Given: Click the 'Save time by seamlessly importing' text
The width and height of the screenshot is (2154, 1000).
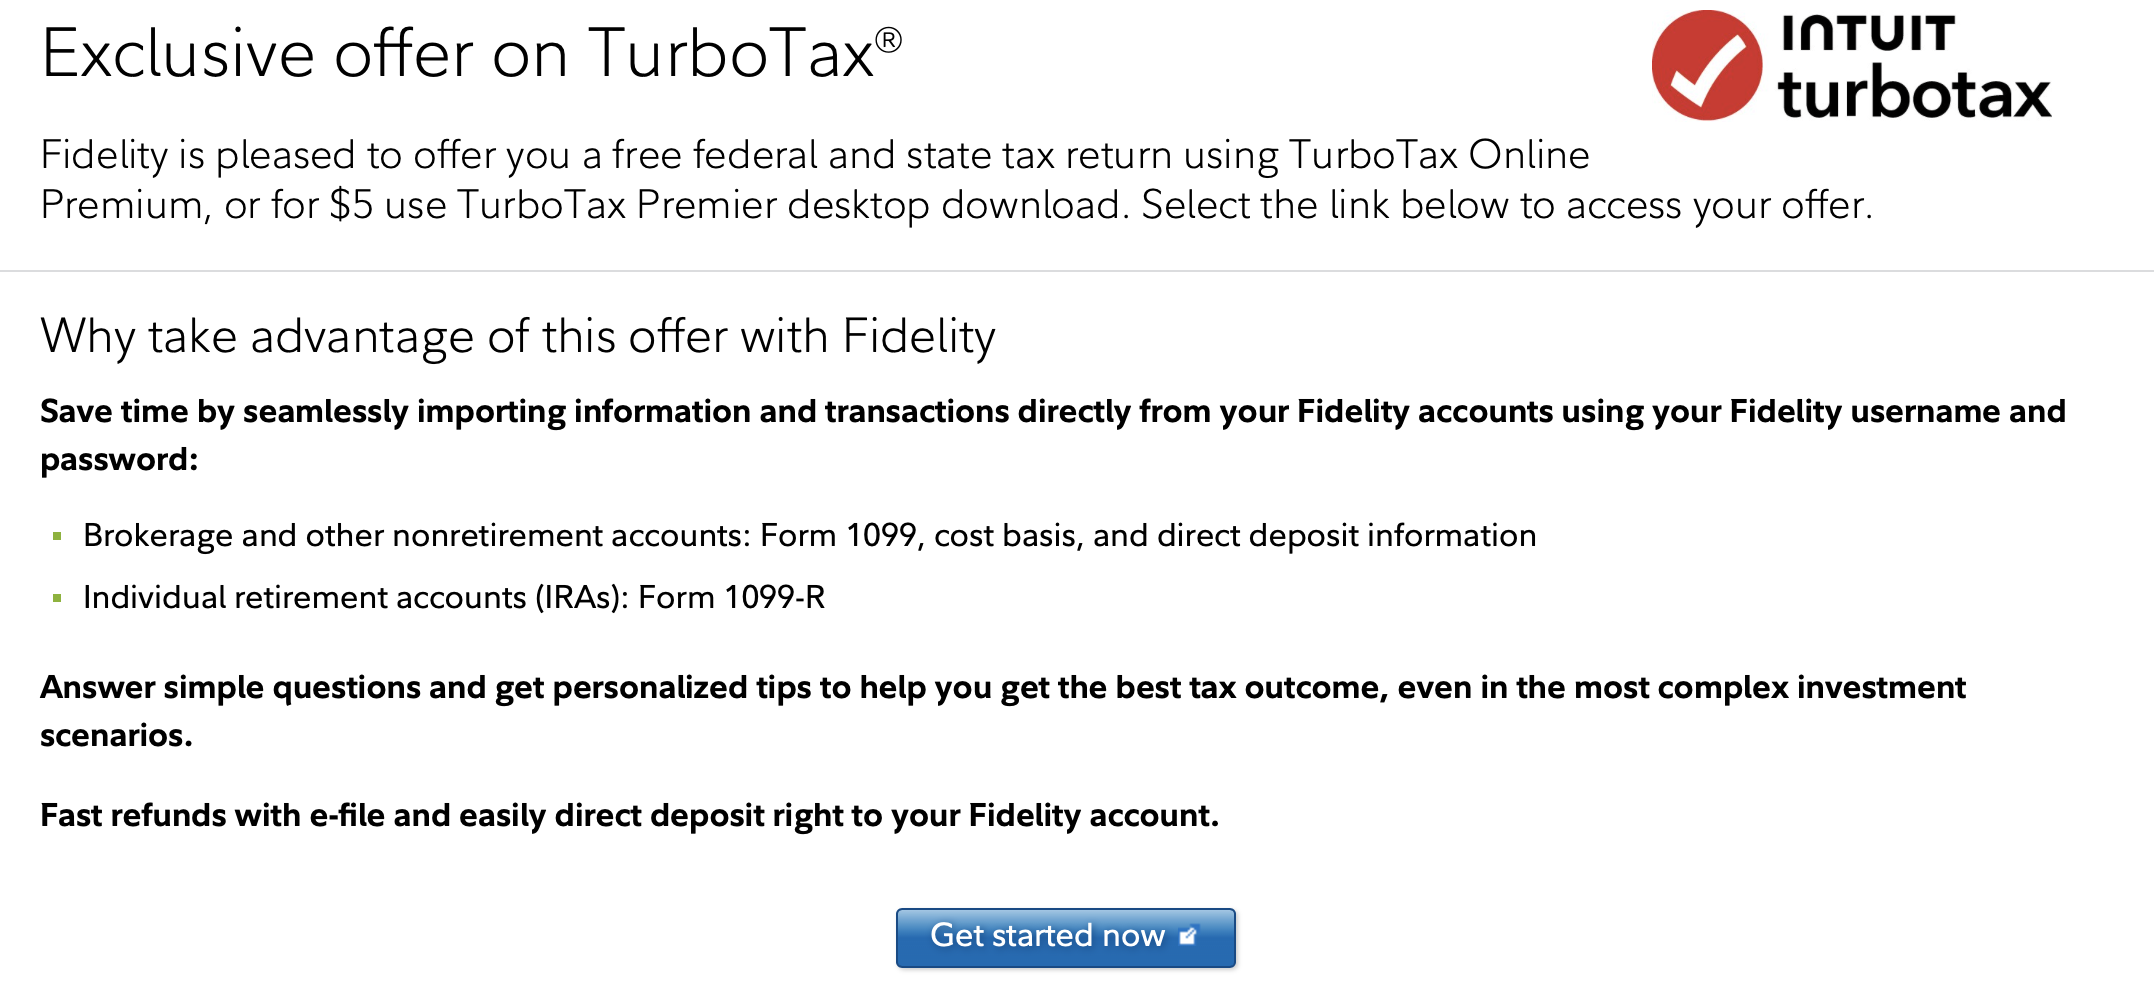Looking at the screenshot, I should [x=1053, y=435].
